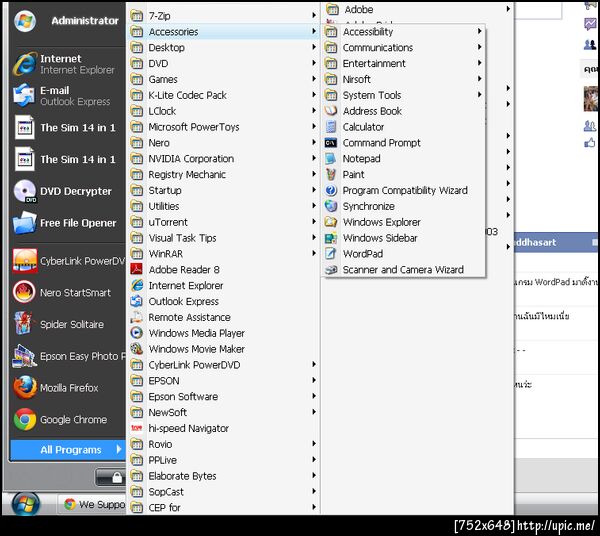The image size is (600, 536).
Task: Open Windows Media Player entry
Action: [223, 333]
